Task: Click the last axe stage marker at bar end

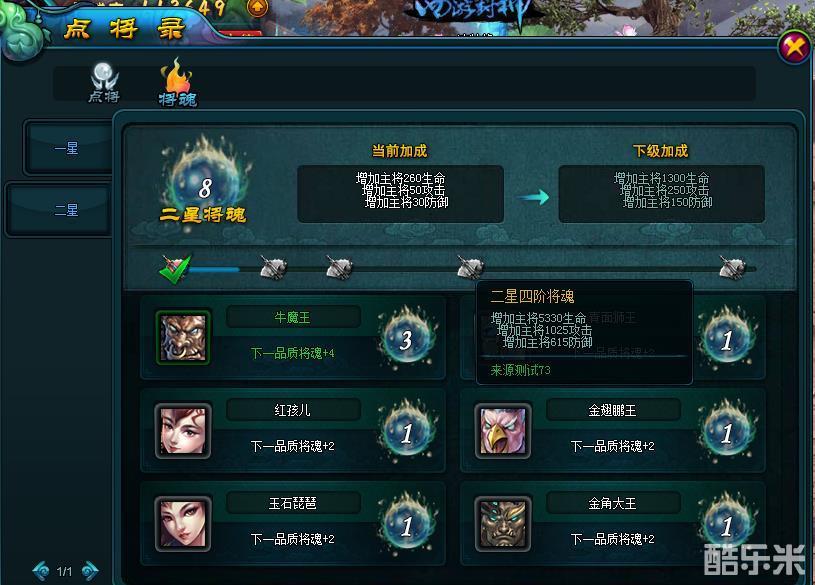Action: pyautogui.click(x=732, y=268)
